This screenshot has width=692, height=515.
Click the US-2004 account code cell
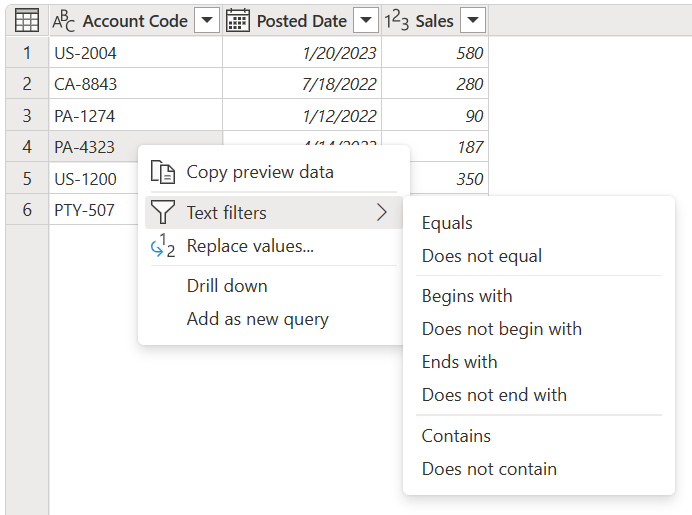coord(135,53)
